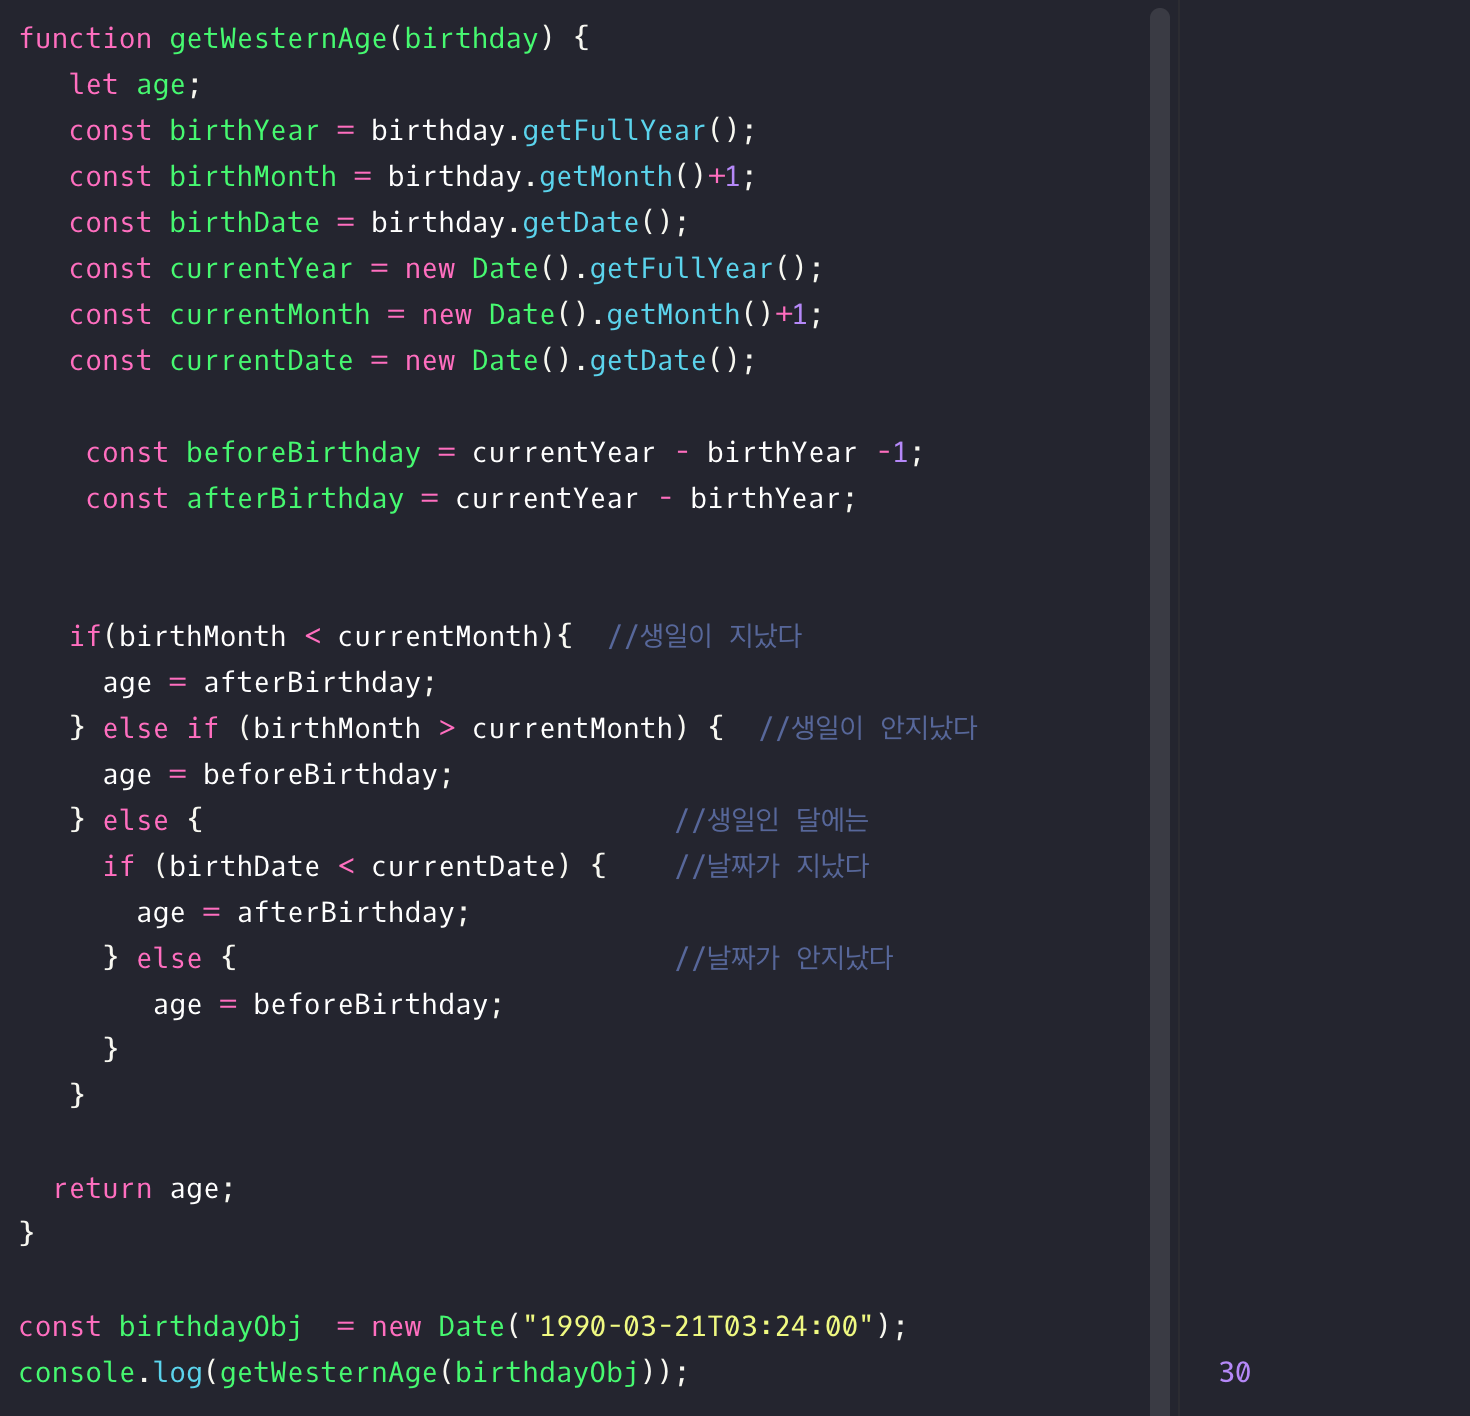
Task: Click the 'else if (birthMonth > currentMonth)' line
Action: click(396, 728)
